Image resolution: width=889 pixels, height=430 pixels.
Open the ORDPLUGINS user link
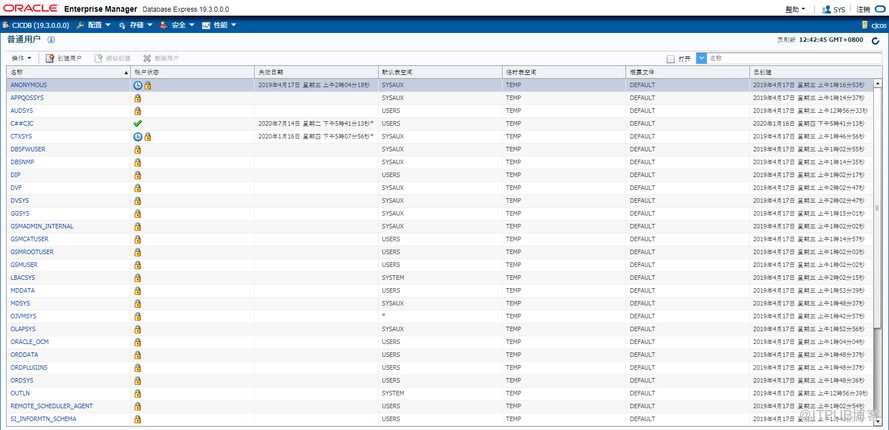29,368
